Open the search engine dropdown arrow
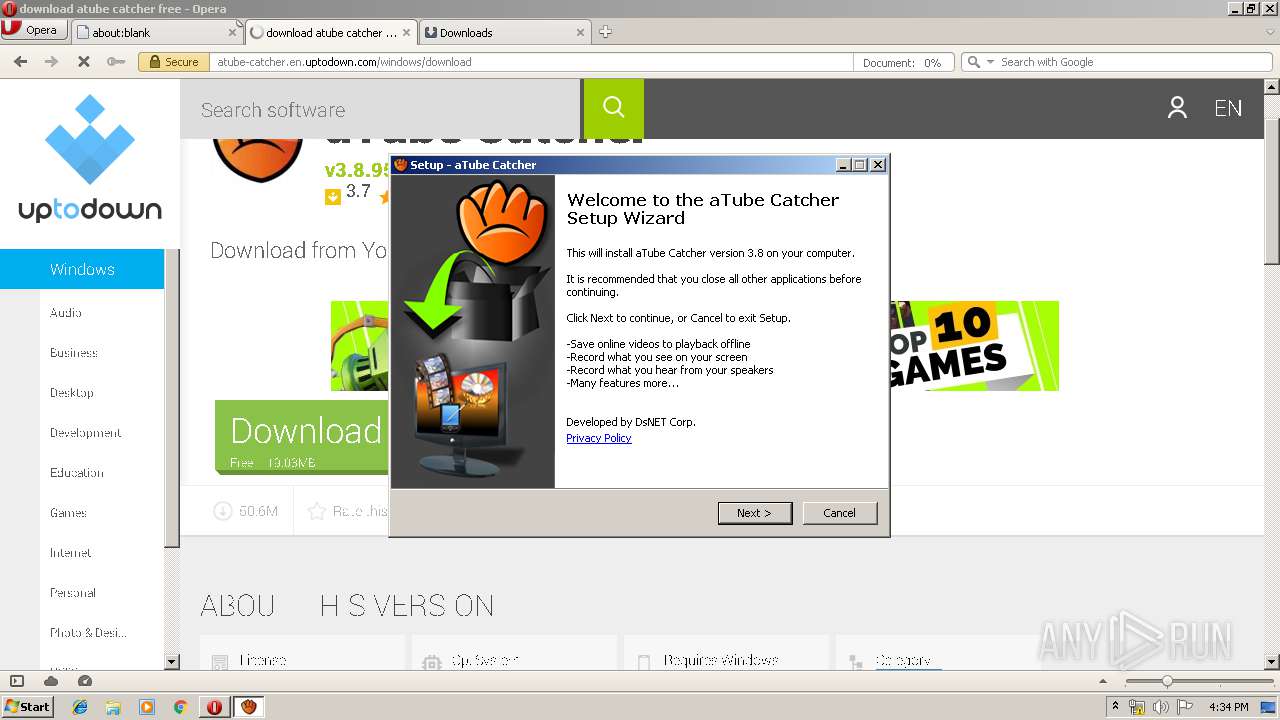1280x720 pixels. tap(991, 62)
